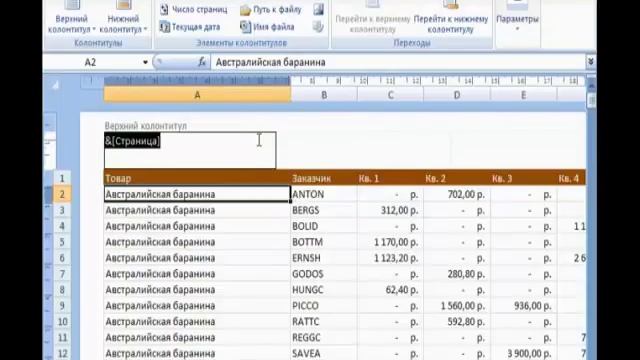The image size is (640, 360).
Task: Select row 5 header
Action: (62, 242)
